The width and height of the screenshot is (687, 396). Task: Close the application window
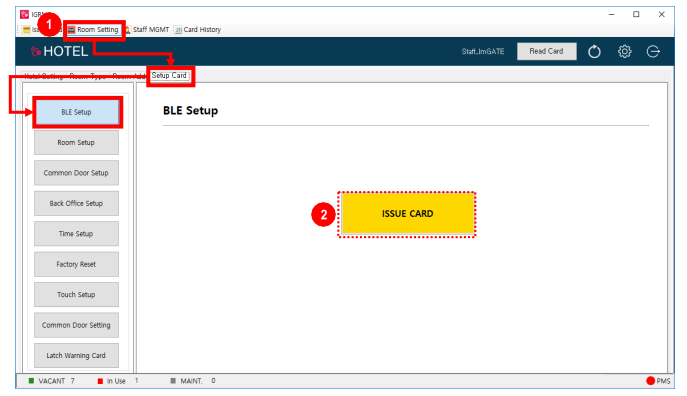(662, 14)
